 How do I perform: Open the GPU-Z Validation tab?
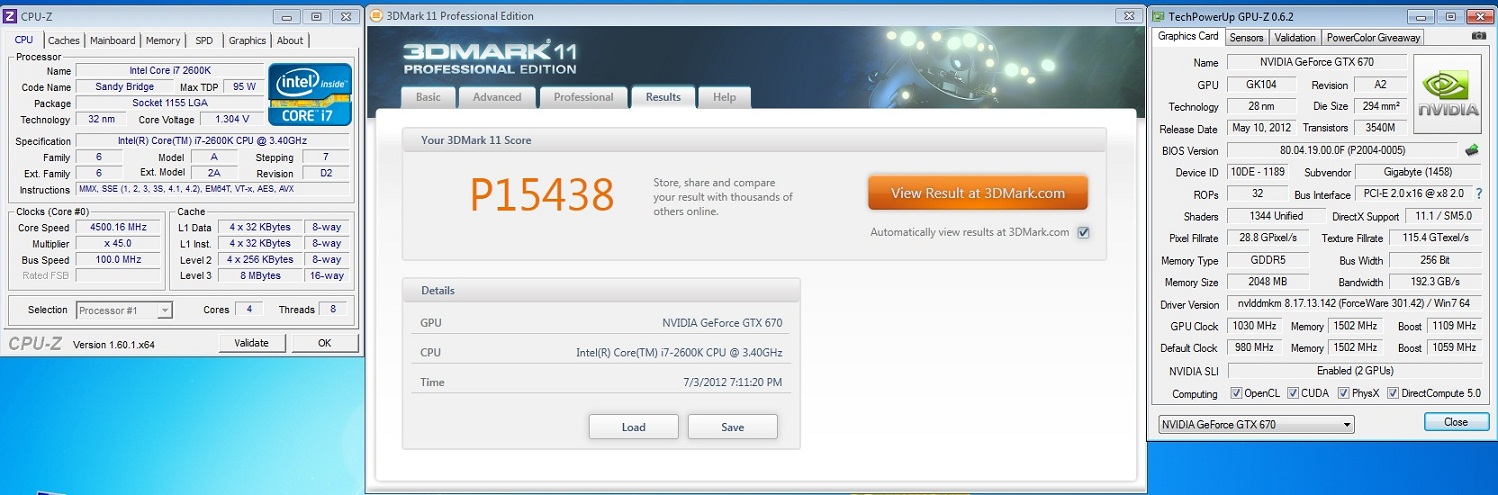[1295, 37]
